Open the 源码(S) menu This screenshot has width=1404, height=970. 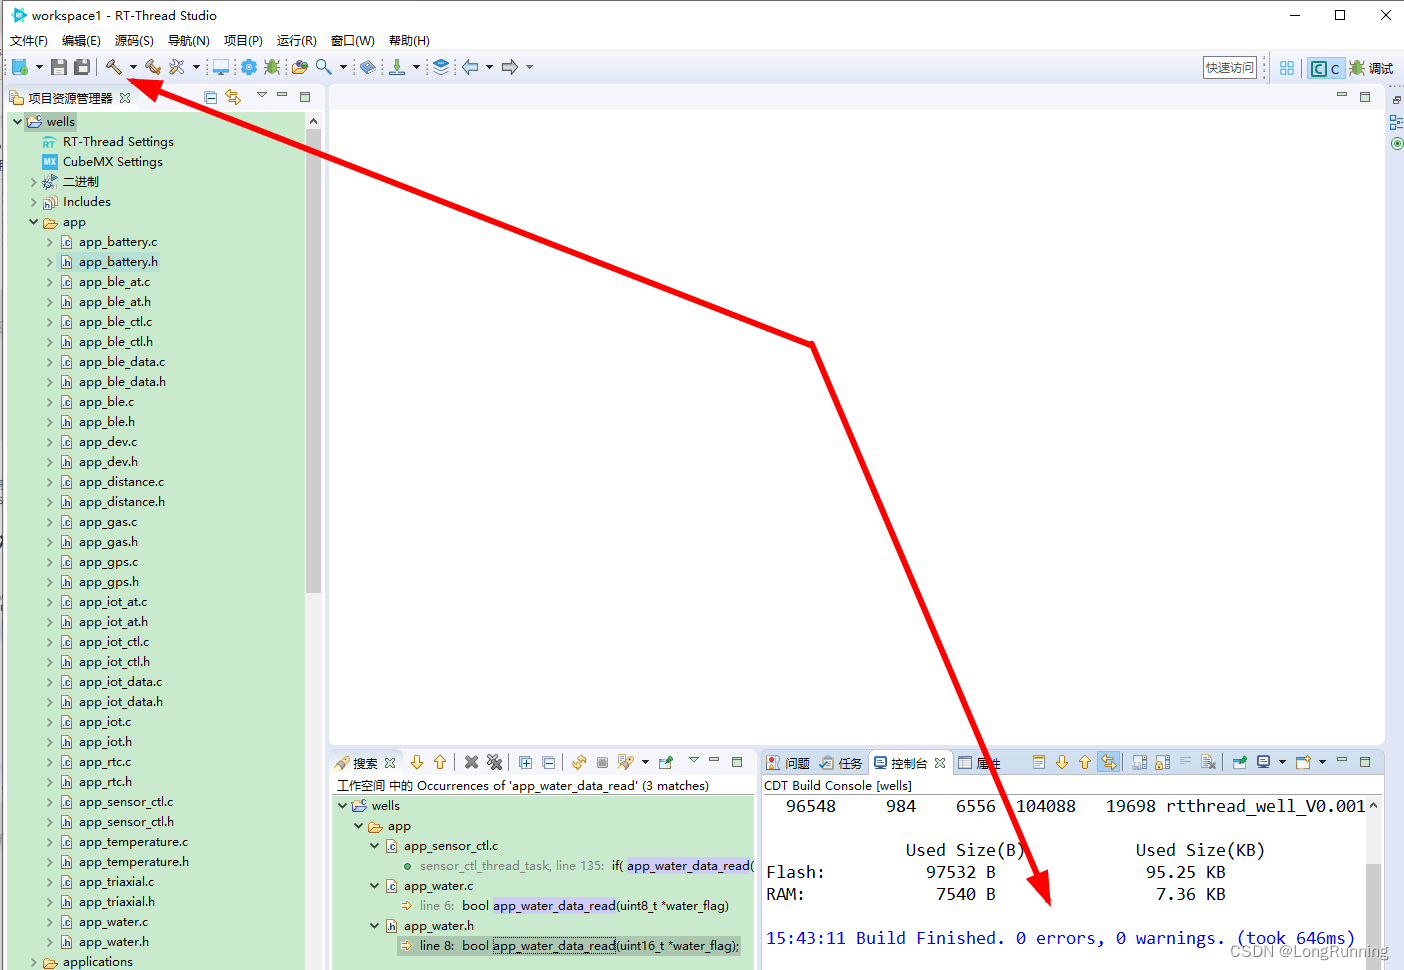click(134, 41)
